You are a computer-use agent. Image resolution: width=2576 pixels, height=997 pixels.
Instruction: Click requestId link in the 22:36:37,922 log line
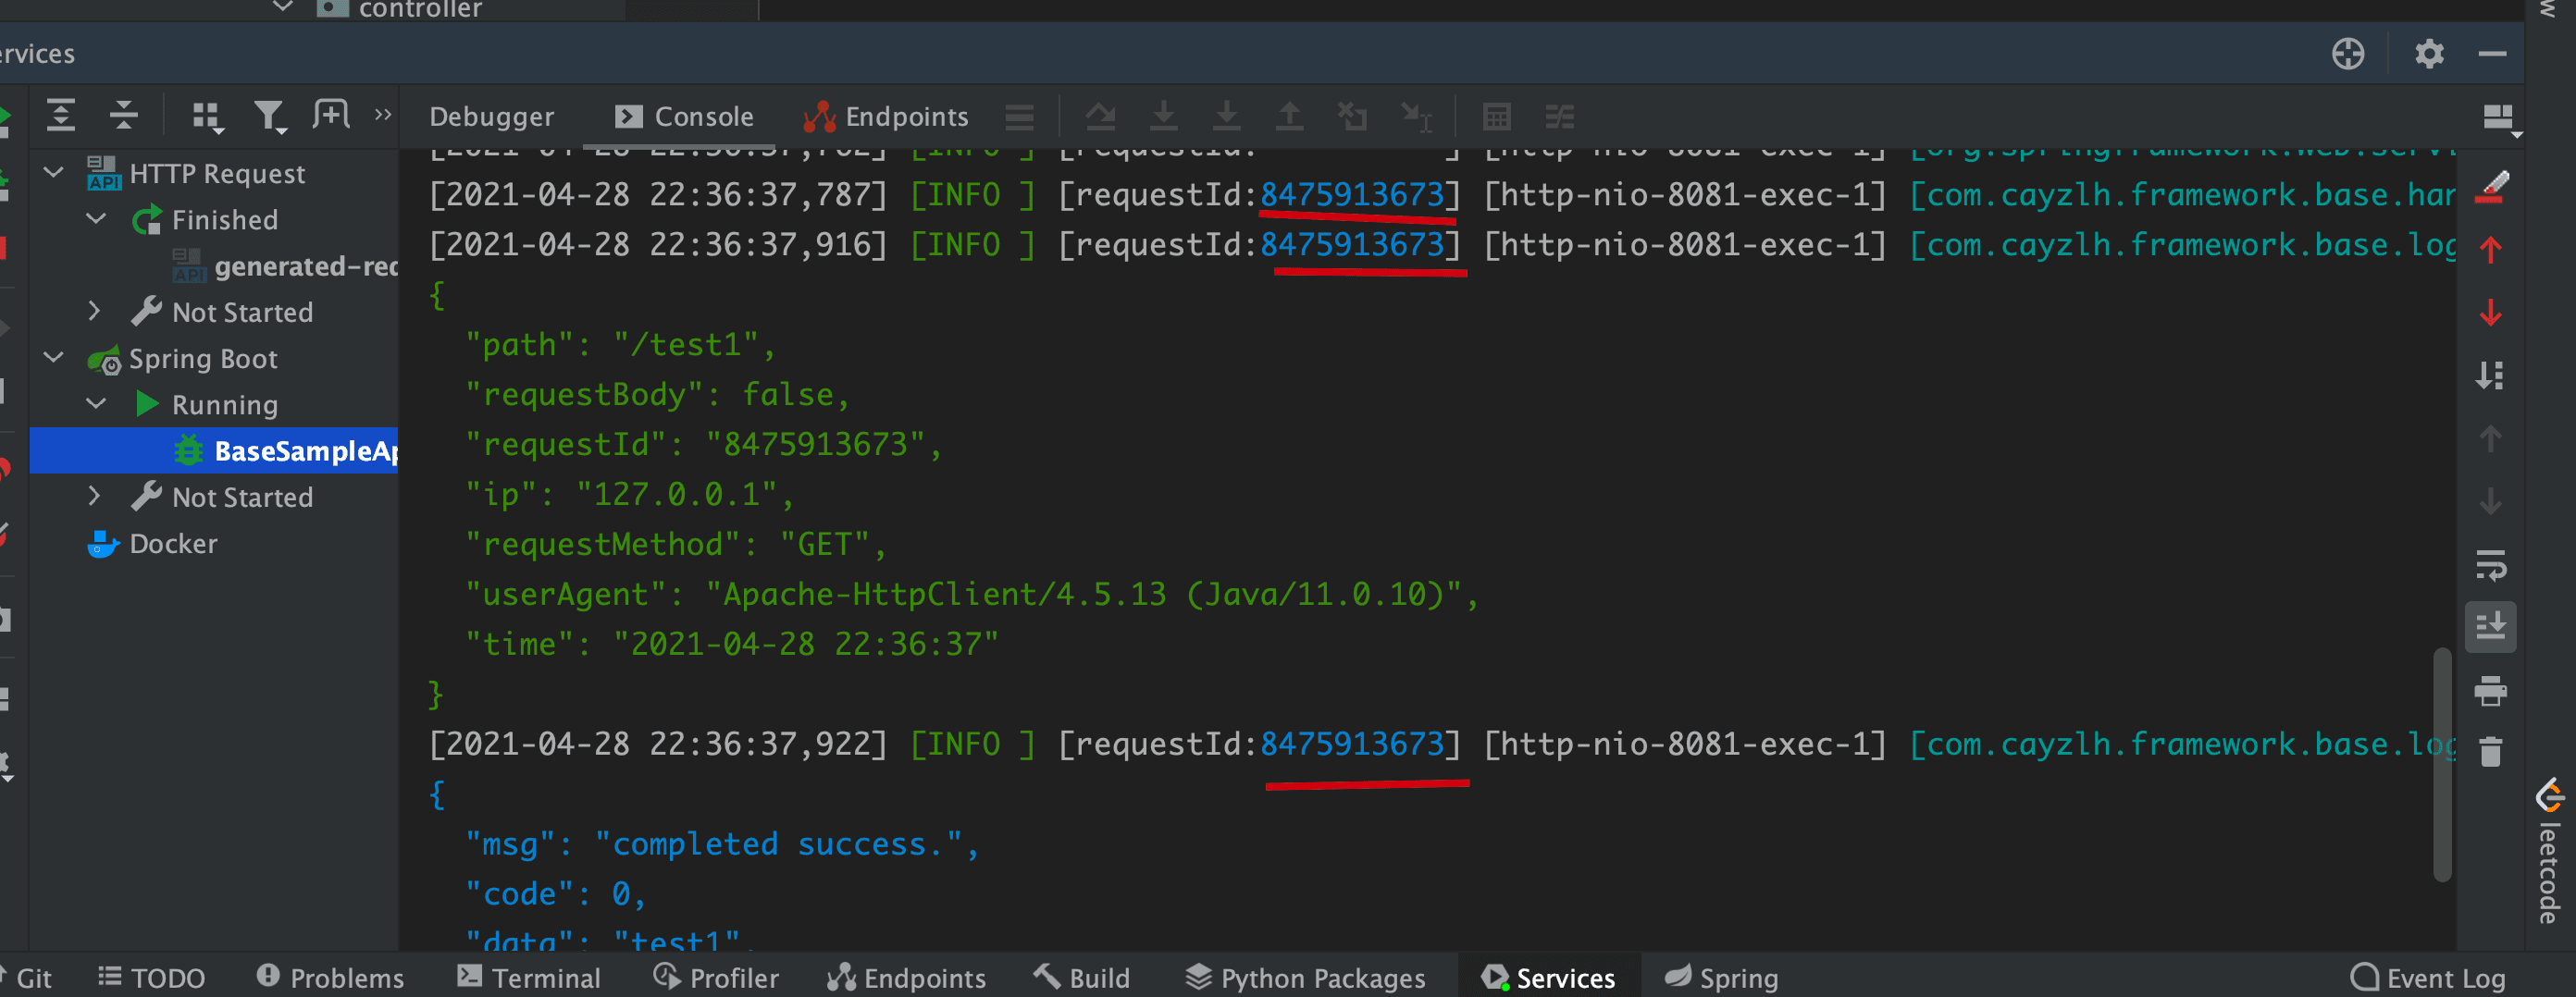click(1352, 744)
